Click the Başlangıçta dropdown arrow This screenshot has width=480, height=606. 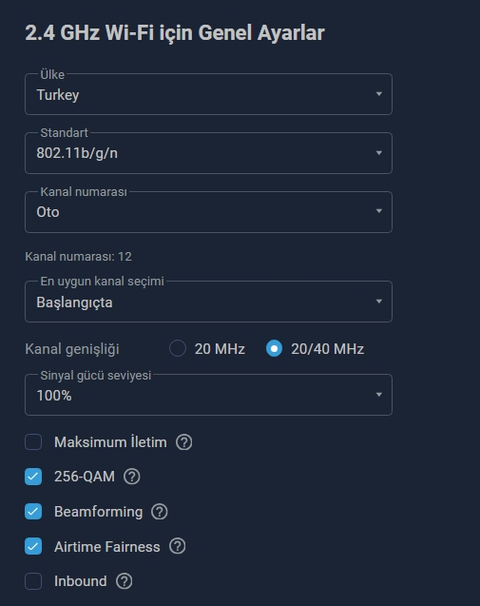pyautogui.click(x=379, y=301)
